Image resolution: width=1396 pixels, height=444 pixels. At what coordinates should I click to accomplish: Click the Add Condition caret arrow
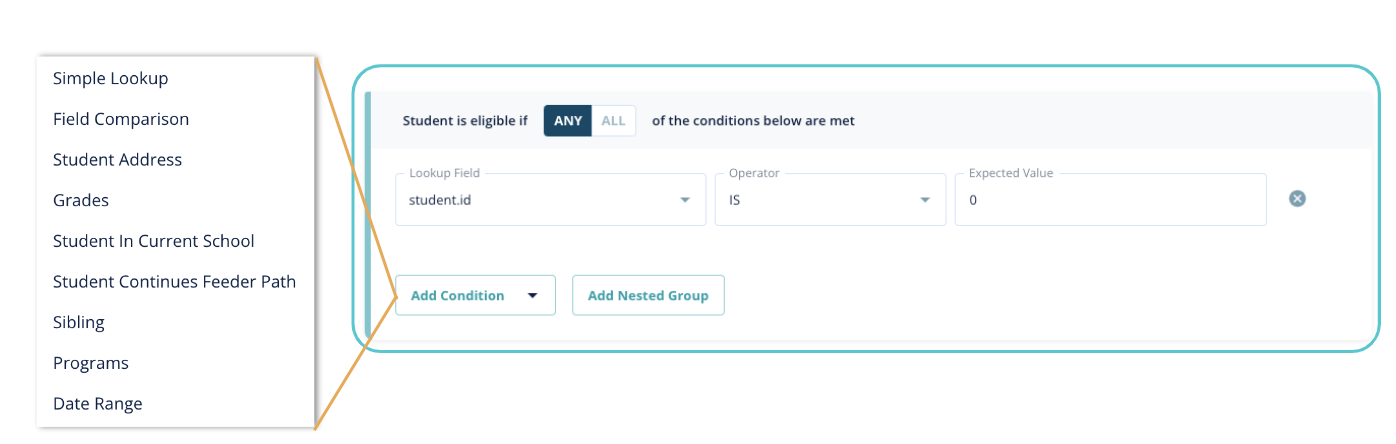533,296
